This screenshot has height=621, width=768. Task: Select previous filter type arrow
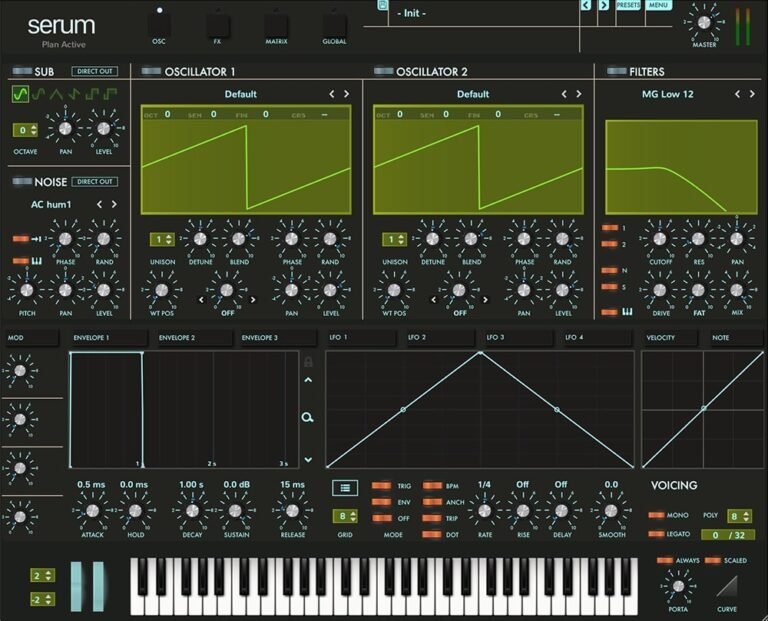pos(737,94)
